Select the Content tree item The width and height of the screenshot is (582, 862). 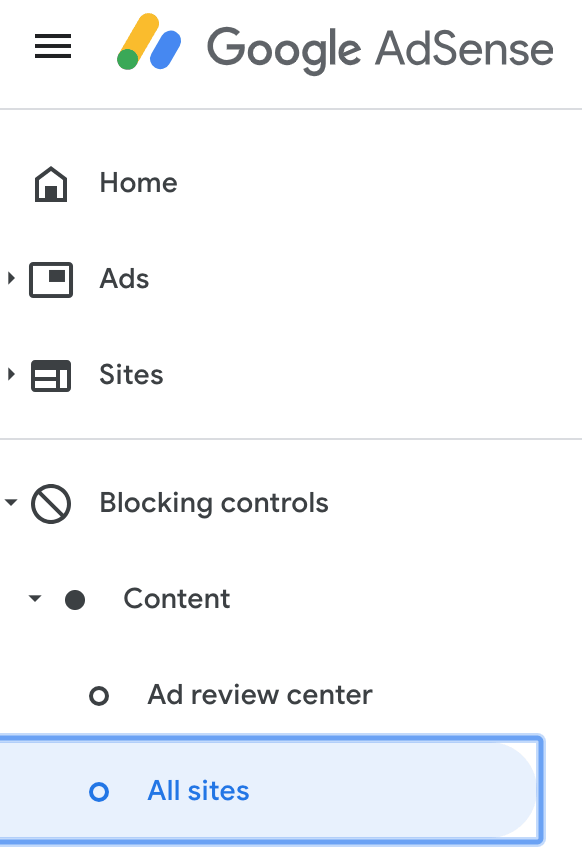coord(177,599)
